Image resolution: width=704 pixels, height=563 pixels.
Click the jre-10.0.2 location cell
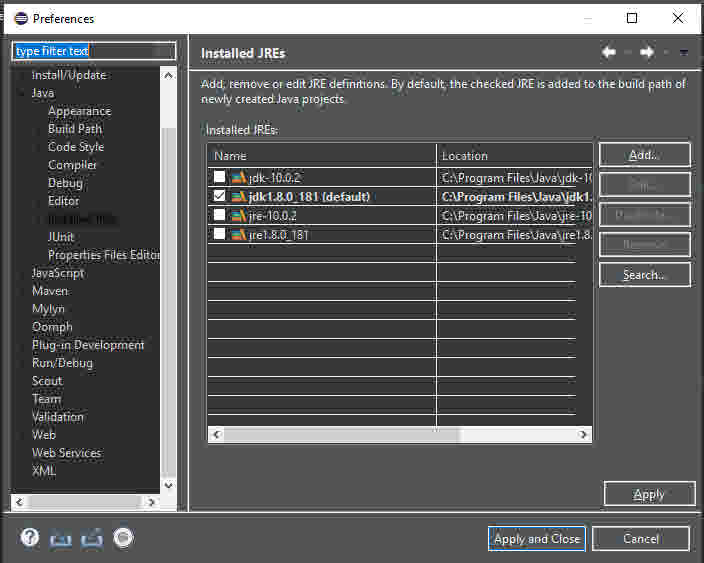click(515, 216)
